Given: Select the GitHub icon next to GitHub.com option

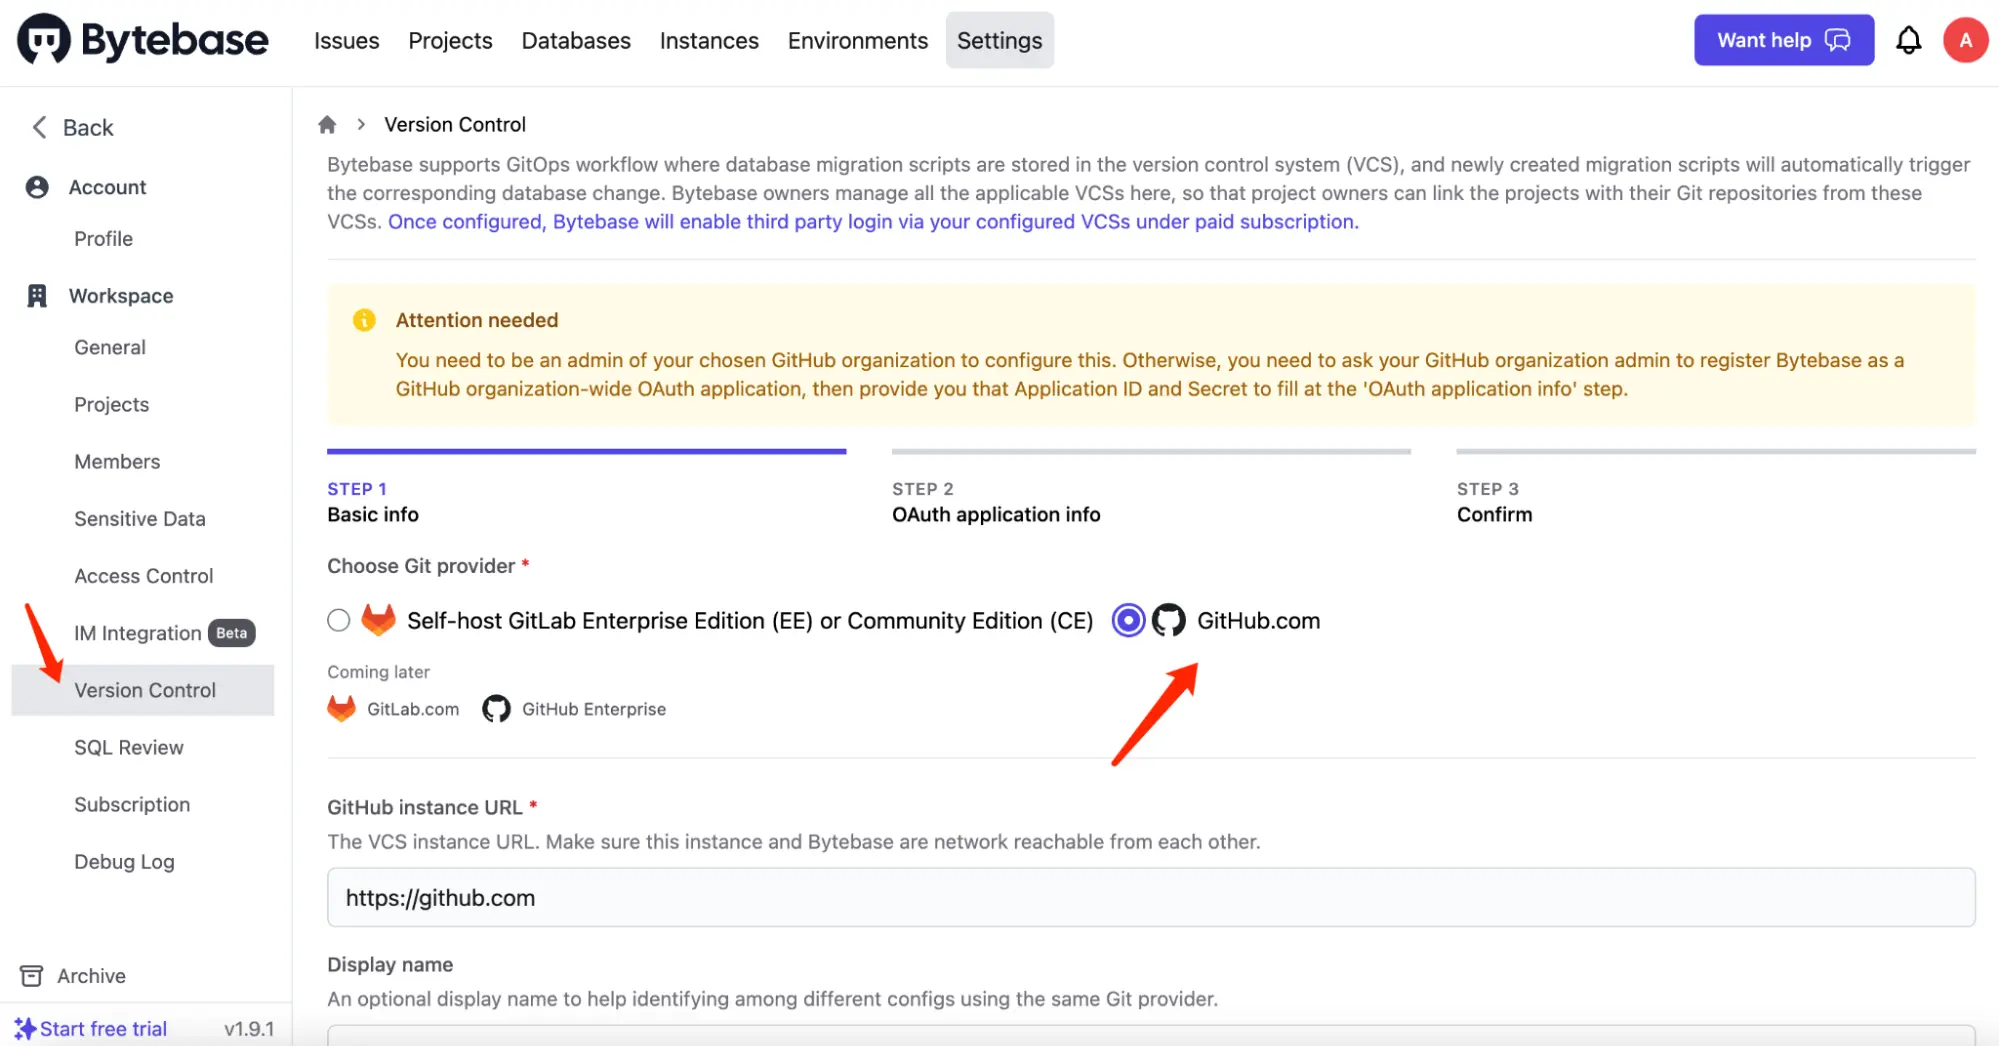Looking at the screenshot, I should [x=1168, y=620].
